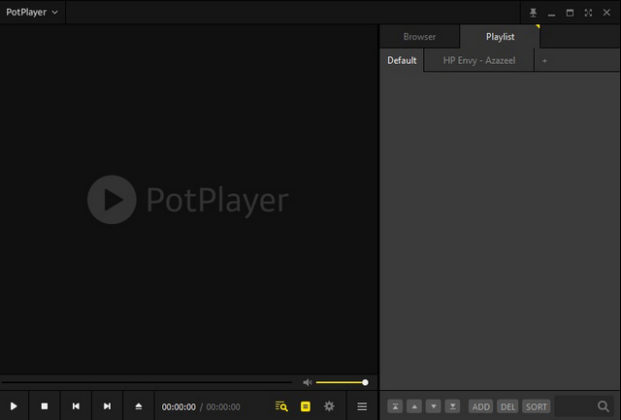621x420 pixels.
Task: Jump to the previous track
Action: click(x=76, y=406)
